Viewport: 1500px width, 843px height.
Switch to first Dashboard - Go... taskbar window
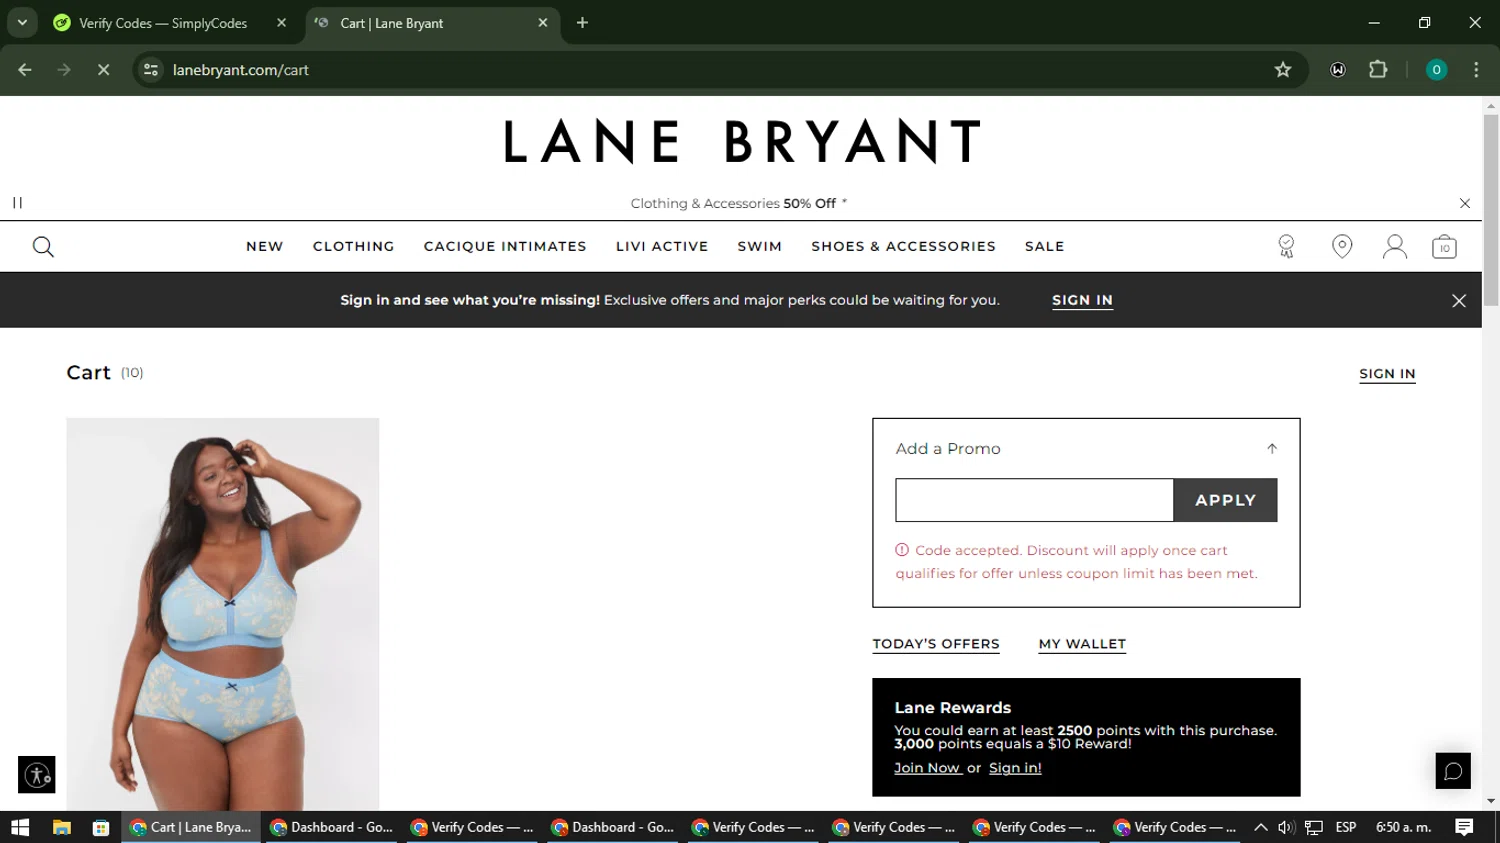332,827
